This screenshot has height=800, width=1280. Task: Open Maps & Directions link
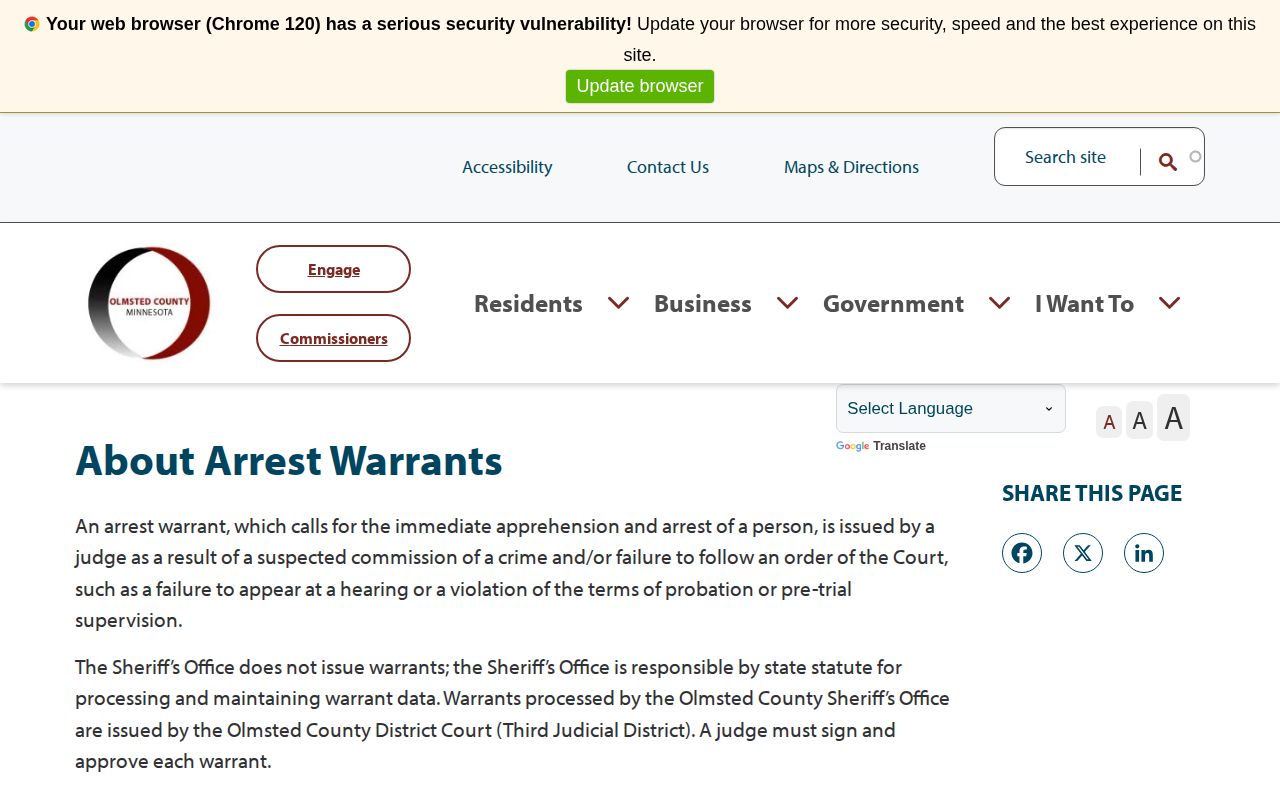pyautogui.click(x=851, y=167)
